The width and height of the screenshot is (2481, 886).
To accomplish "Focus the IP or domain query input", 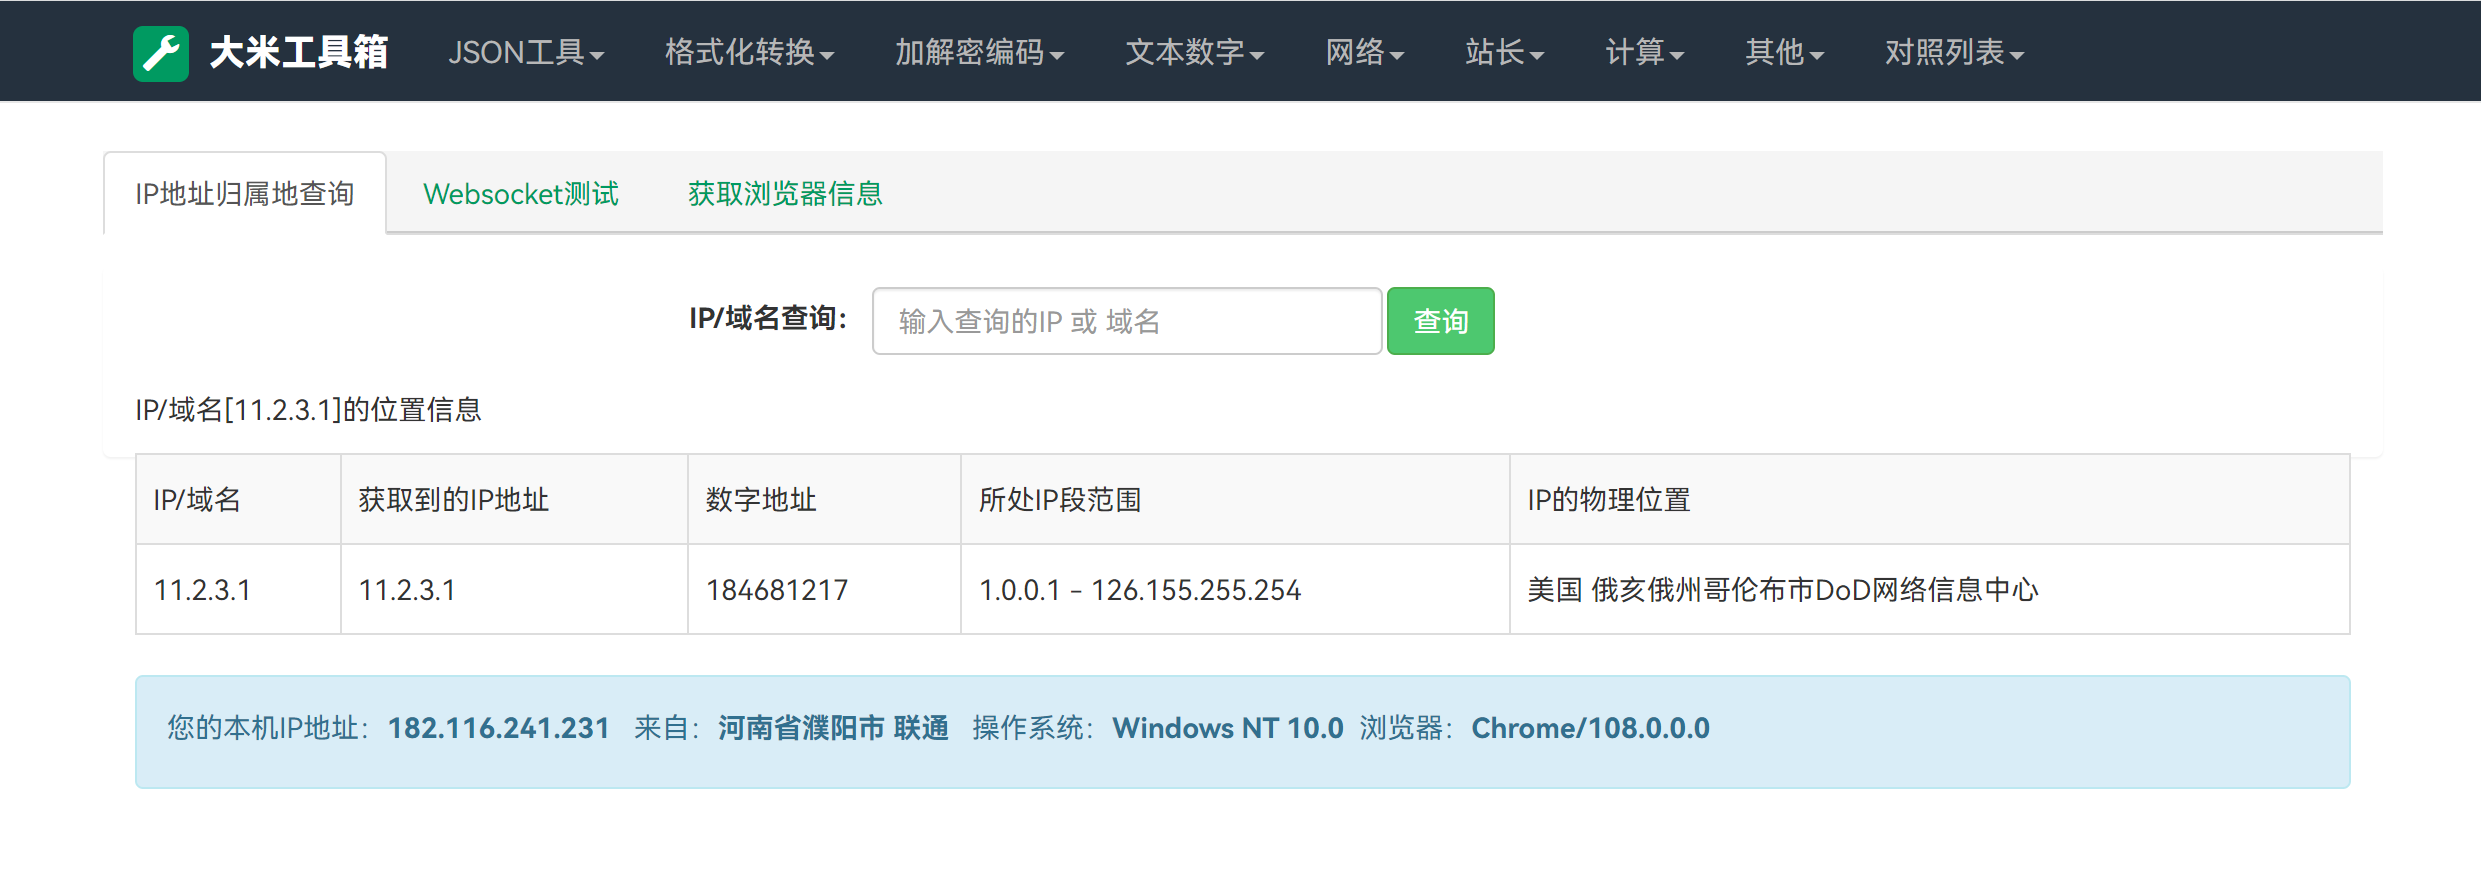I will [x=1126, y=322].
